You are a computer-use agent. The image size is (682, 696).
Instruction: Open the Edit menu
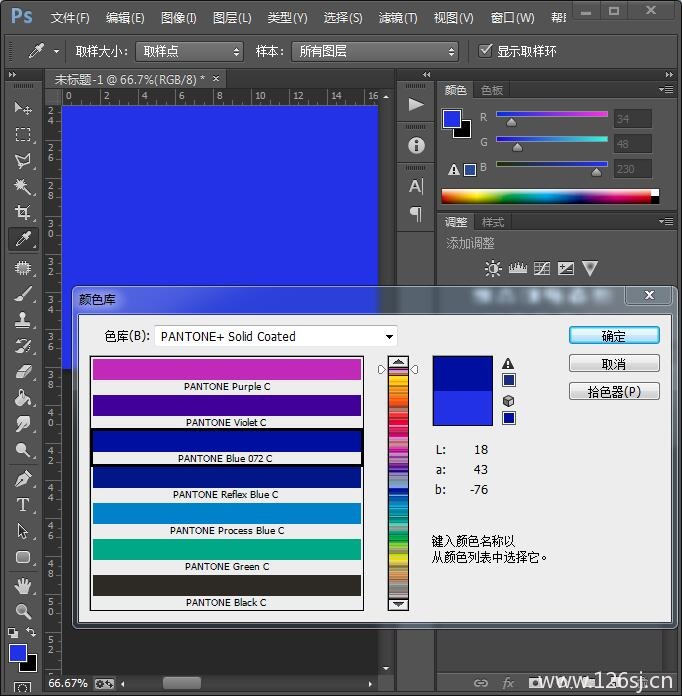point(125,18)
